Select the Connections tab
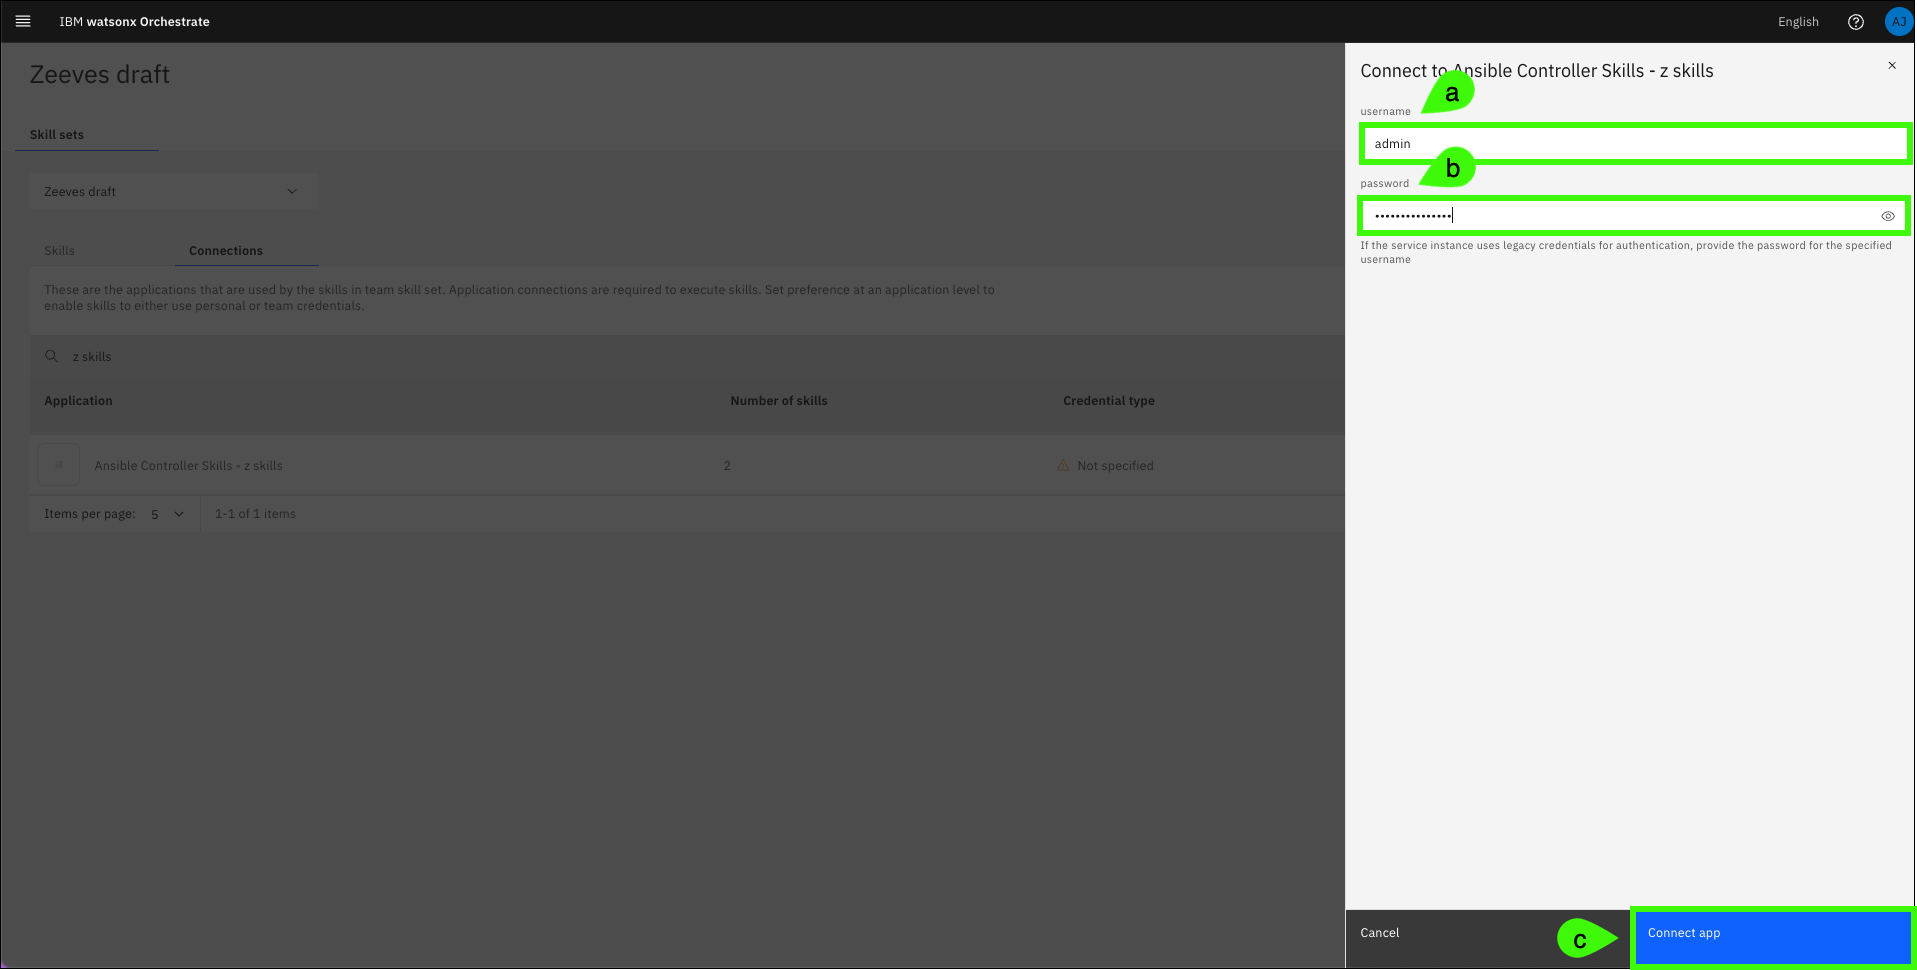Image resolution: width=1917 pixels, height=970 pixels. [226, 251]
